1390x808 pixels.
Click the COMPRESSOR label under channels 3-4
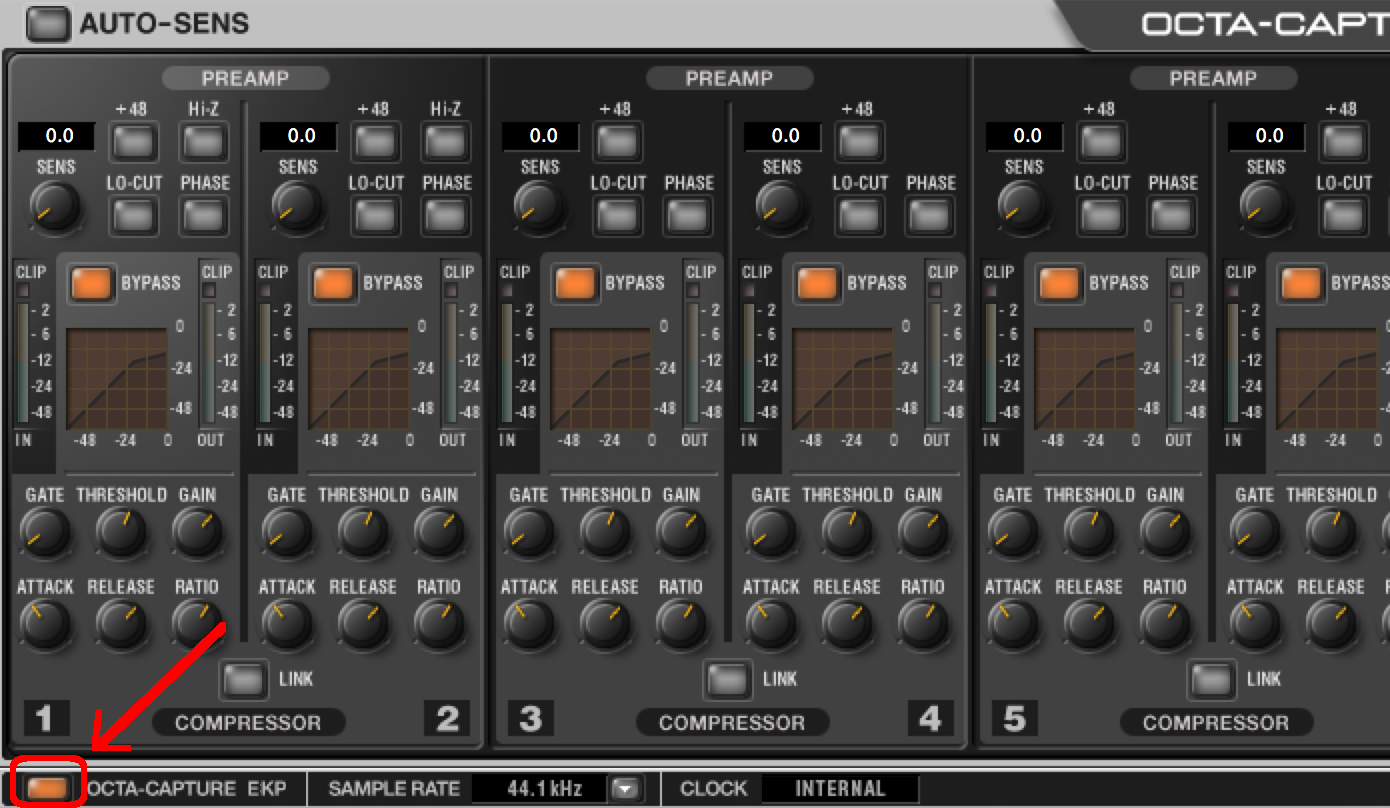(732, 722)
